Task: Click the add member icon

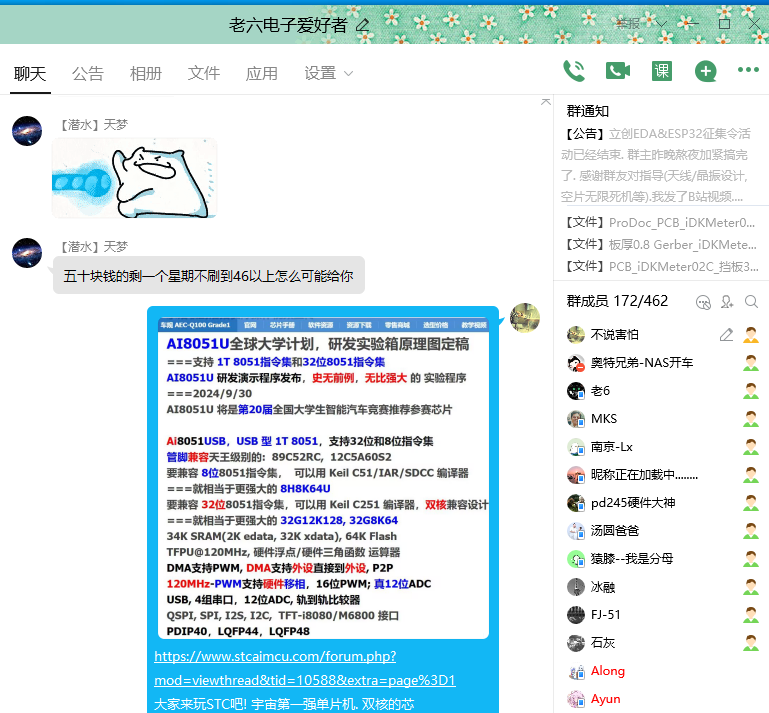Action: [727, 302]
